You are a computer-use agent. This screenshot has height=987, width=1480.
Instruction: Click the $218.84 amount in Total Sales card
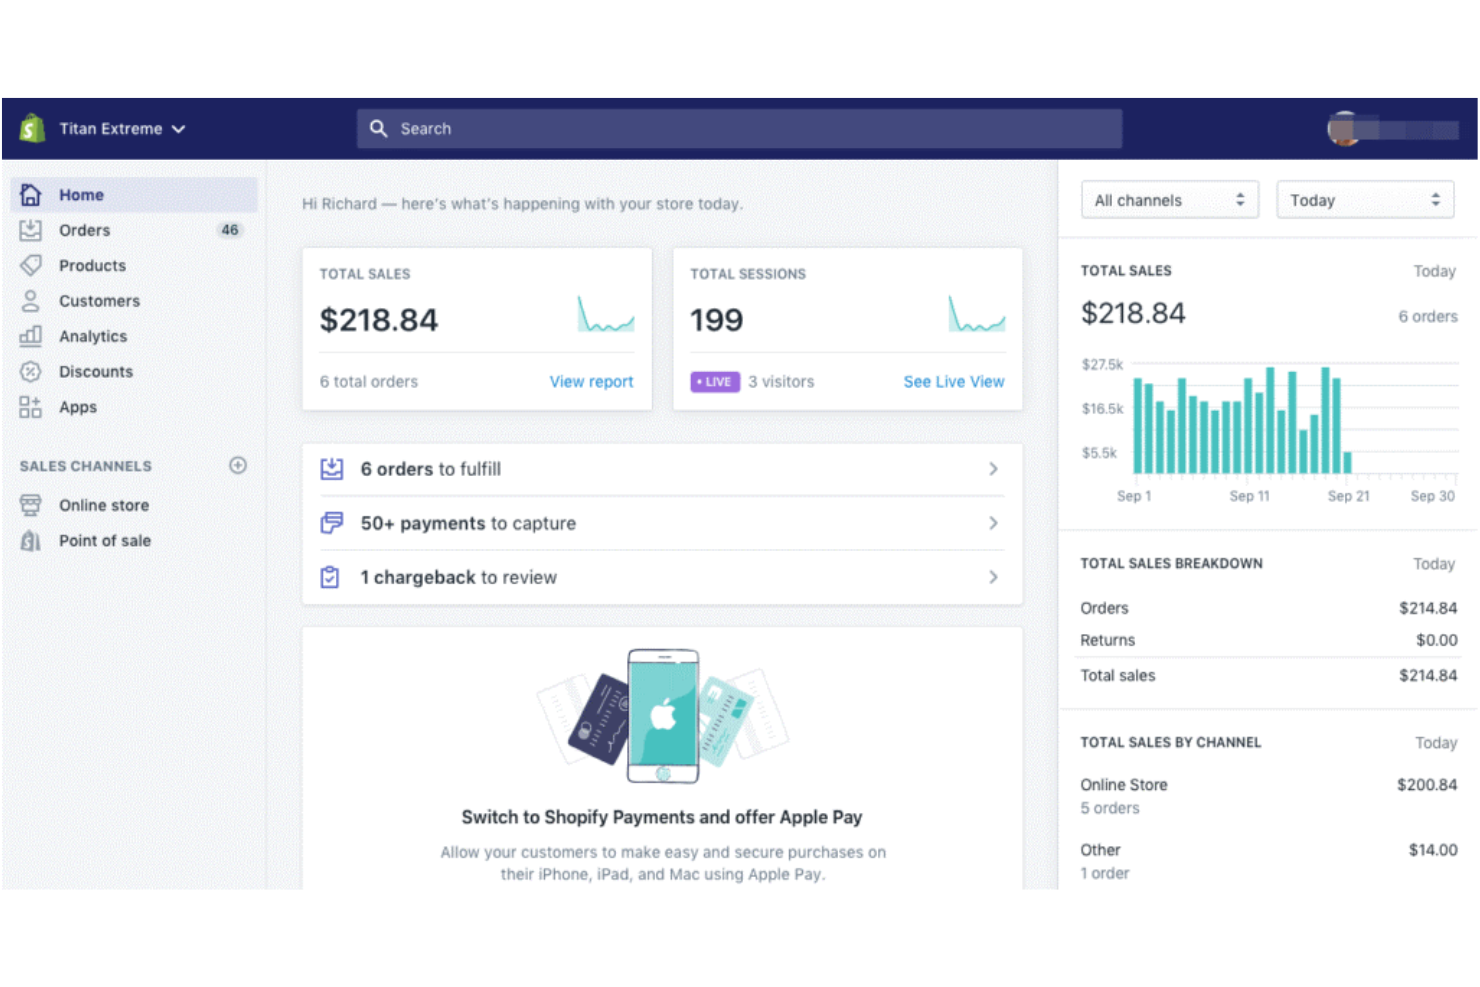pyautogui.click(x=379, y=320)
